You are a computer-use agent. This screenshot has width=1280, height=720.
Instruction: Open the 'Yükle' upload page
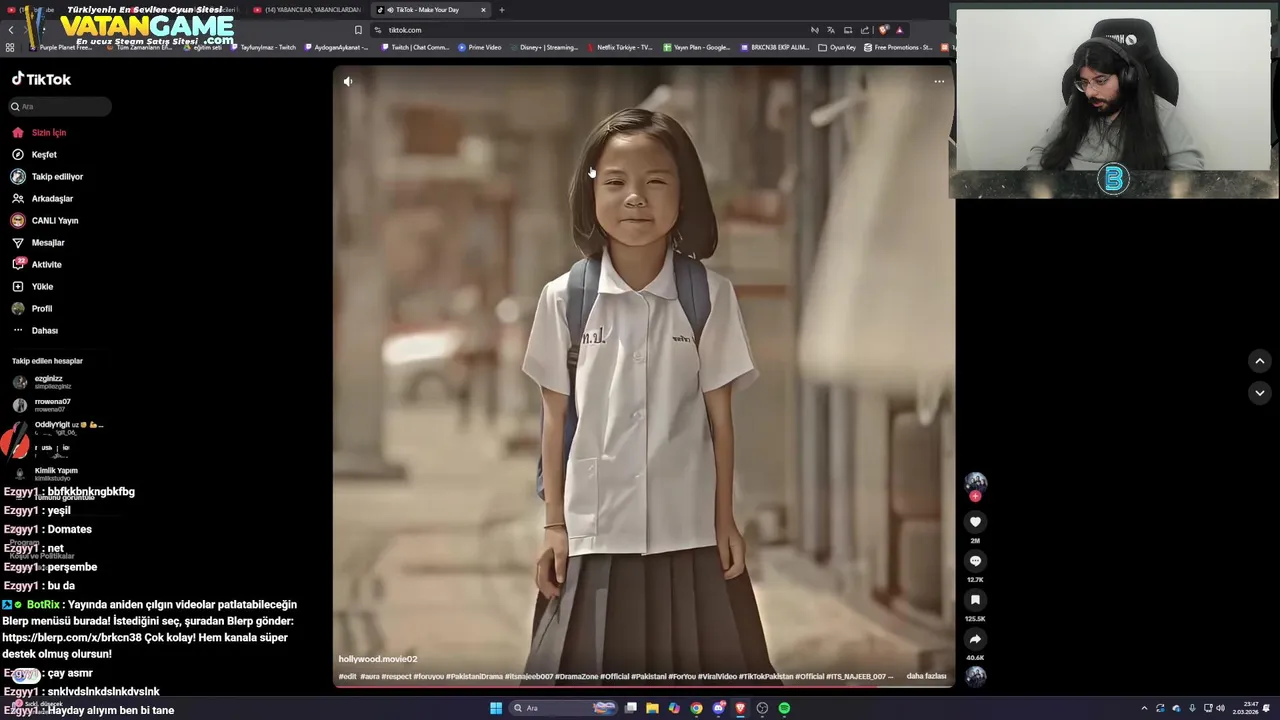pyautogui.click(x=32, y=286)
